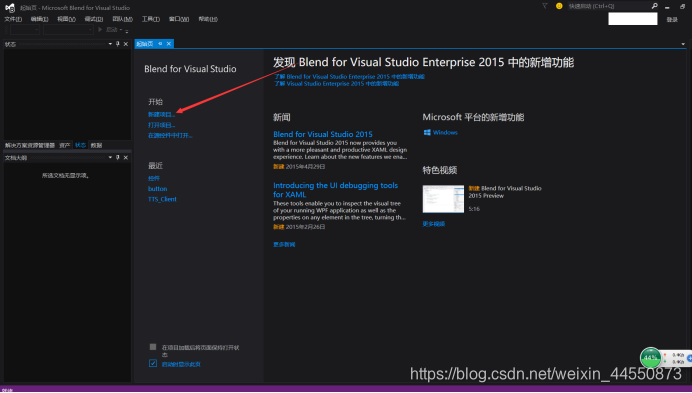Switch to the 资产 tab

[x=65, y=145]
